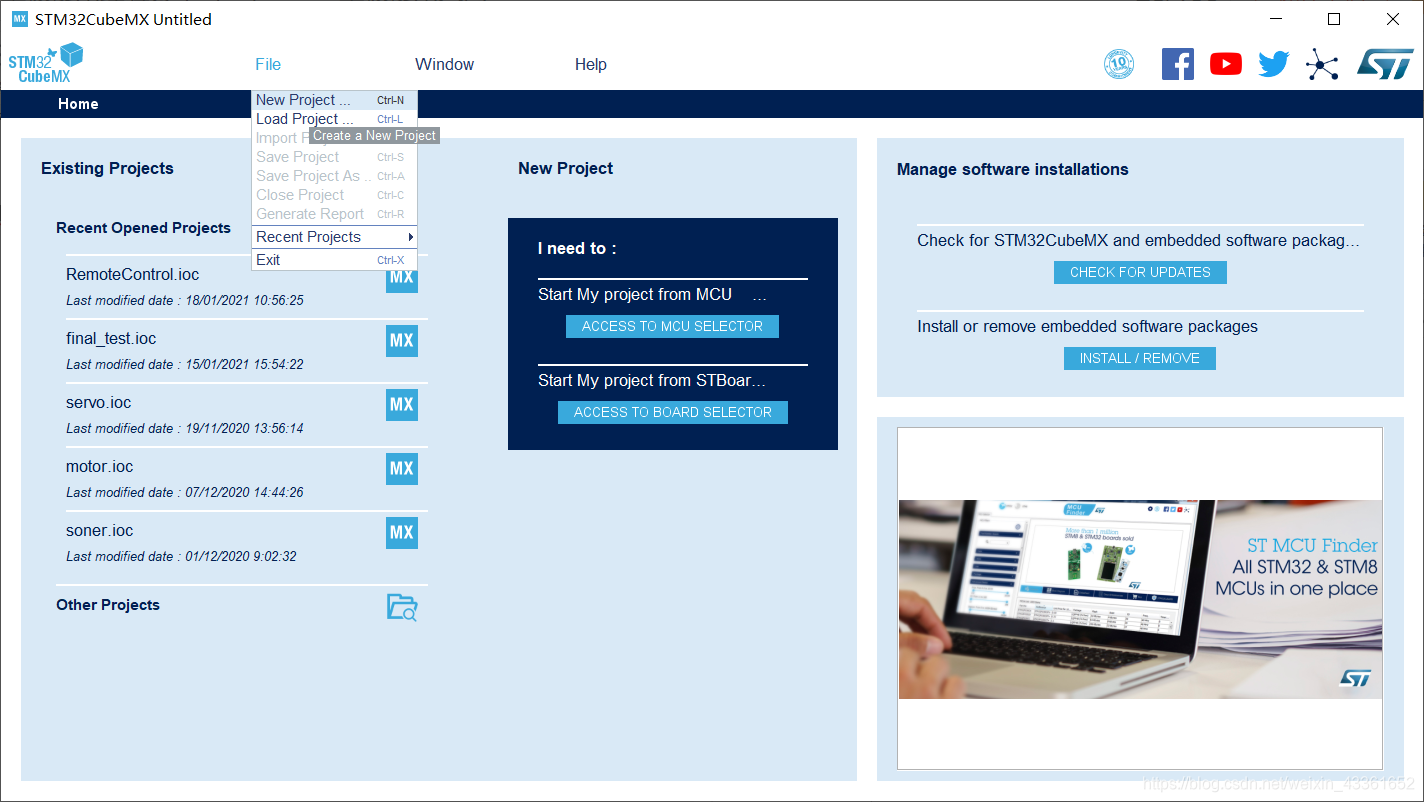Choose Load Project from File menu
The width and height of the screenshot is (1424, 802).
334,119
